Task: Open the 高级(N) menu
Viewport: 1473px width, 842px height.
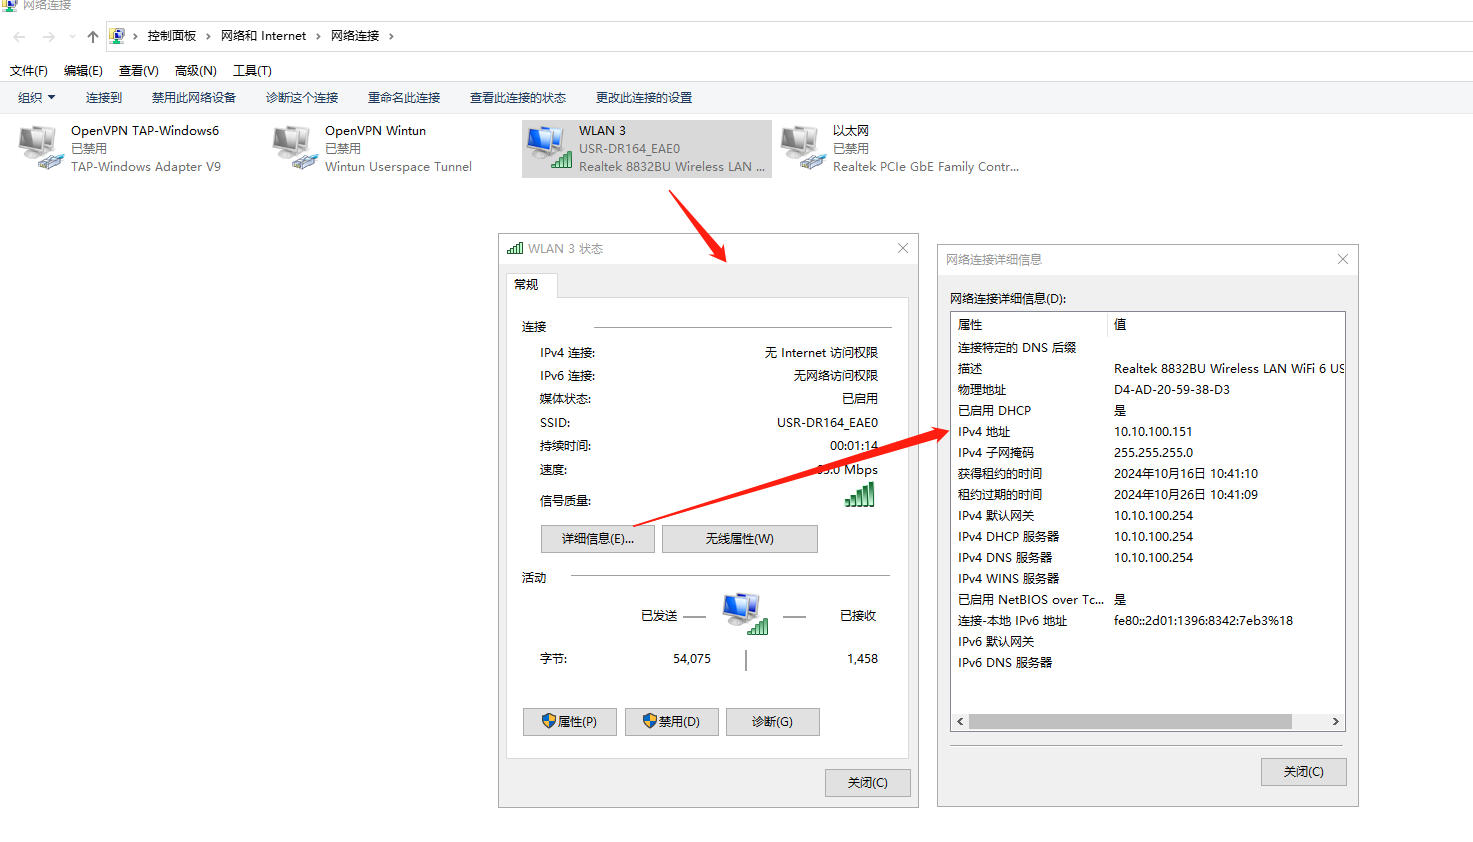Action: point(195,71)
